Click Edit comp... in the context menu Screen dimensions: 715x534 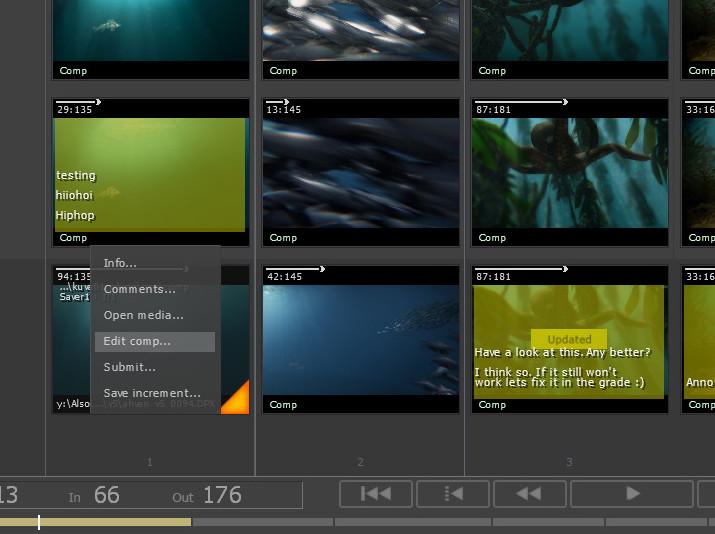pyautogui.click(x=155, y=342)
